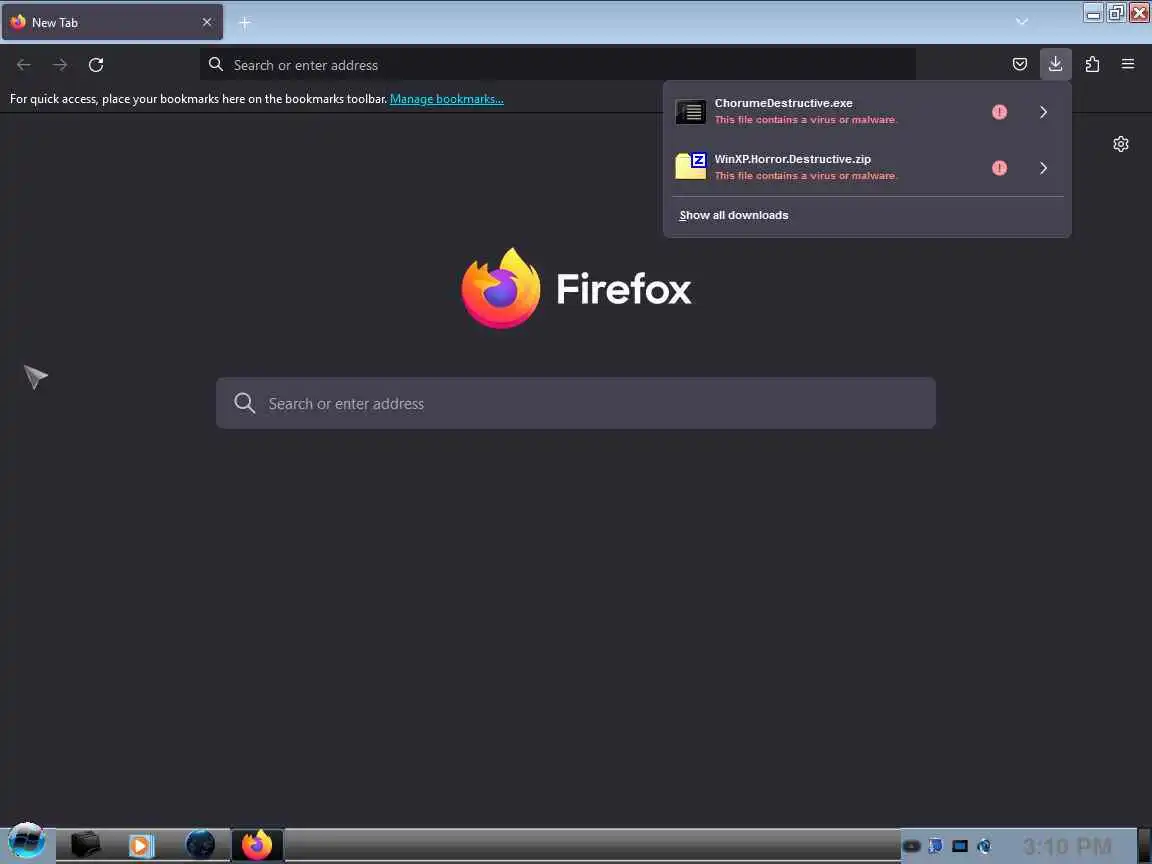This screenshot has height=864, width=1152.
Task: Click ChorumeDestructive.exe file icon
Action: (691, 112)
